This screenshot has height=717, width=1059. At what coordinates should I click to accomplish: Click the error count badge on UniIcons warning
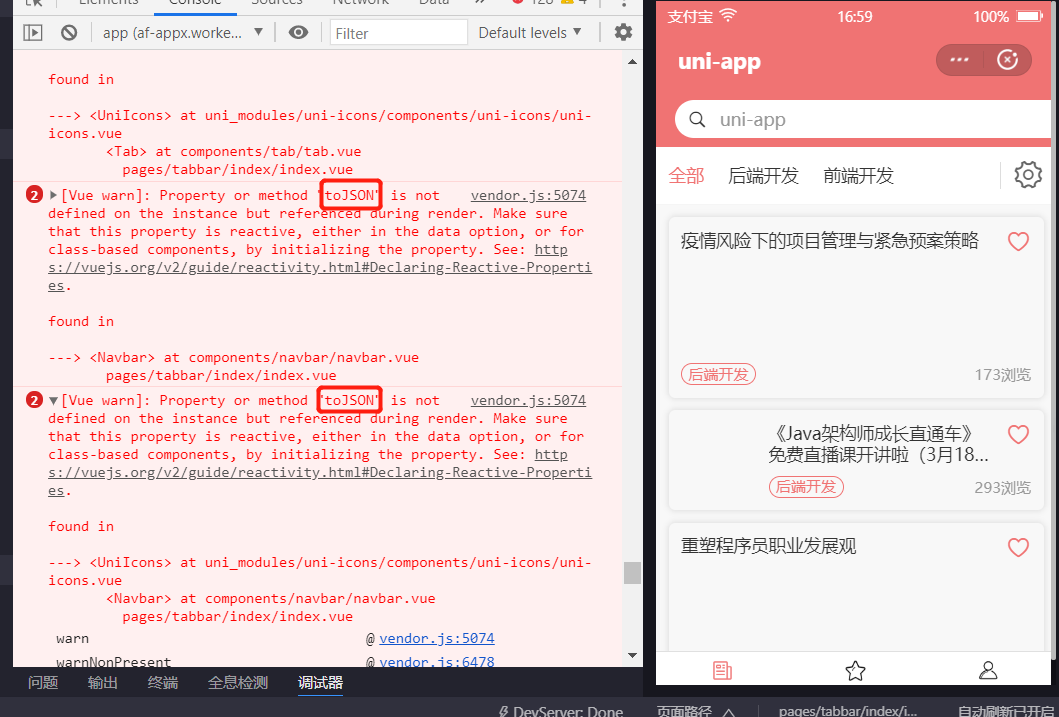34,400
